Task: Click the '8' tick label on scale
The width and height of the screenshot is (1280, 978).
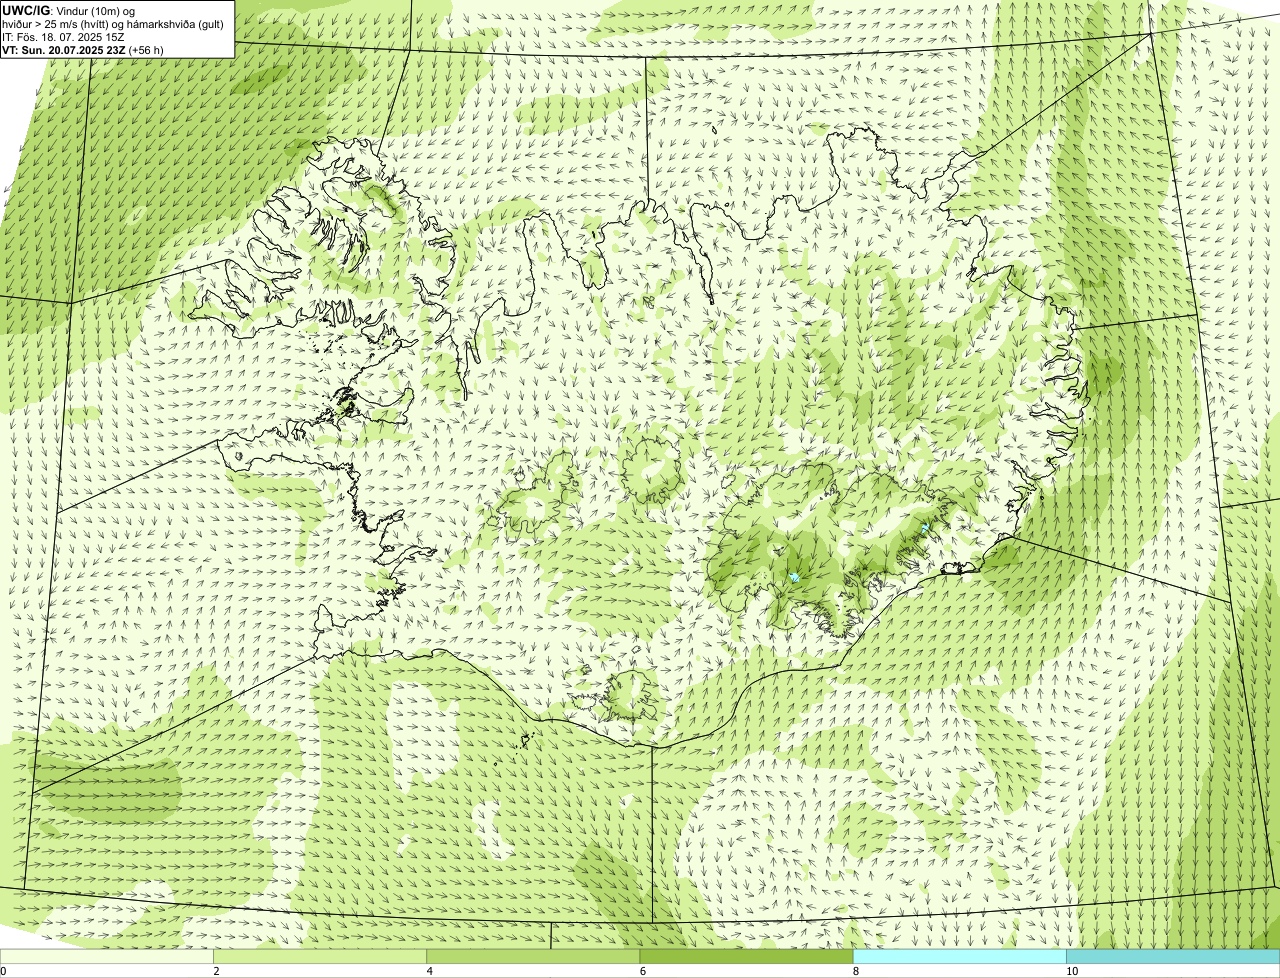Action: [x=855, y=971]
